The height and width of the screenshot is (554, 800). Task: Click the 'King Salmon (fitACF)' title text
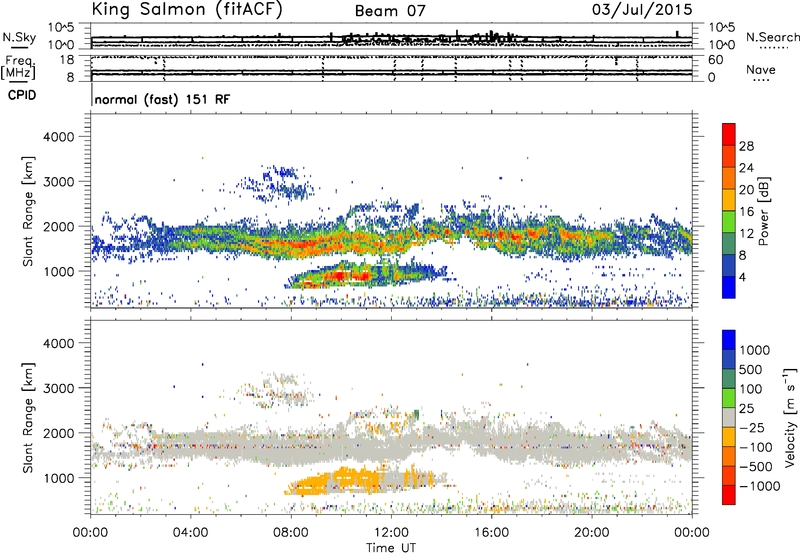[186, 10]
